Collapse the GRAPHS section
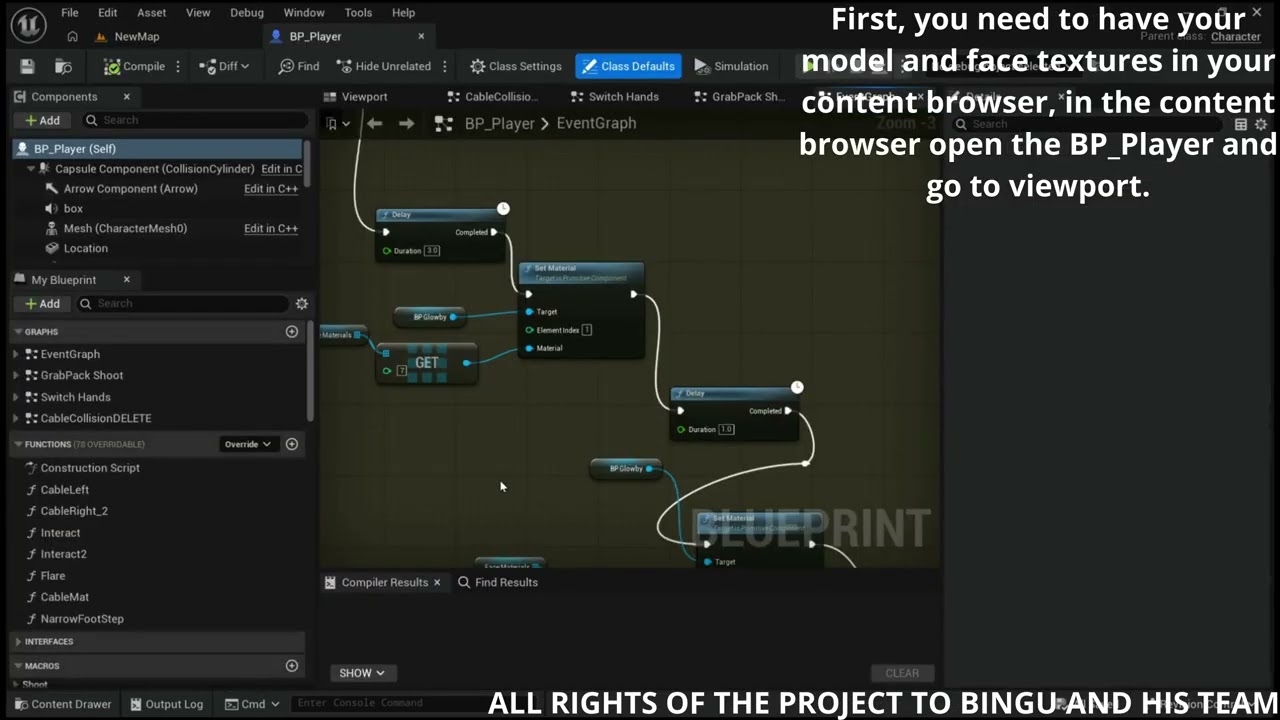Image resolution: width=1280 pixels, height=720 pixels. (18, 332)
